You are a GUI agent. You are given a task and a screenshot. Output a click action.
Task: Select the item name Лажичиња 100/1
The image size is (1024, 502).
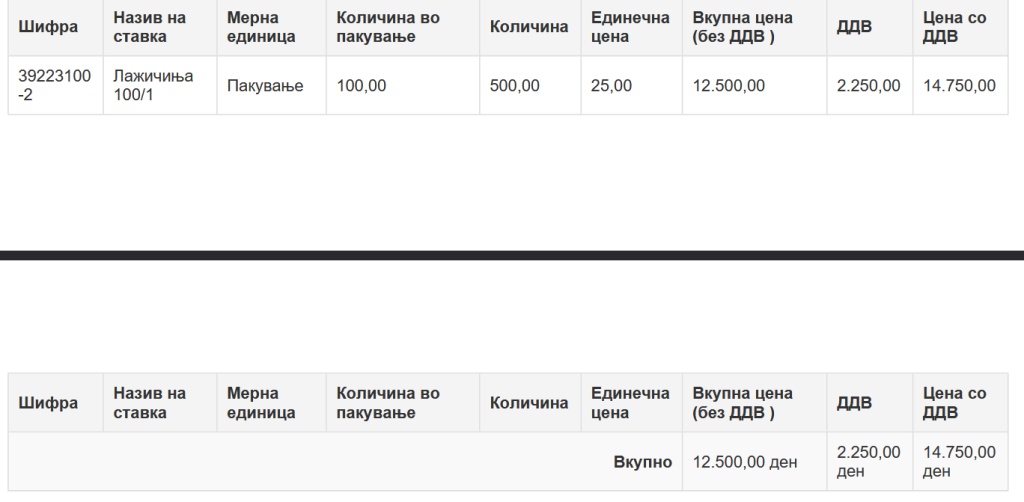pyautogui.click(x=153, y=85)
